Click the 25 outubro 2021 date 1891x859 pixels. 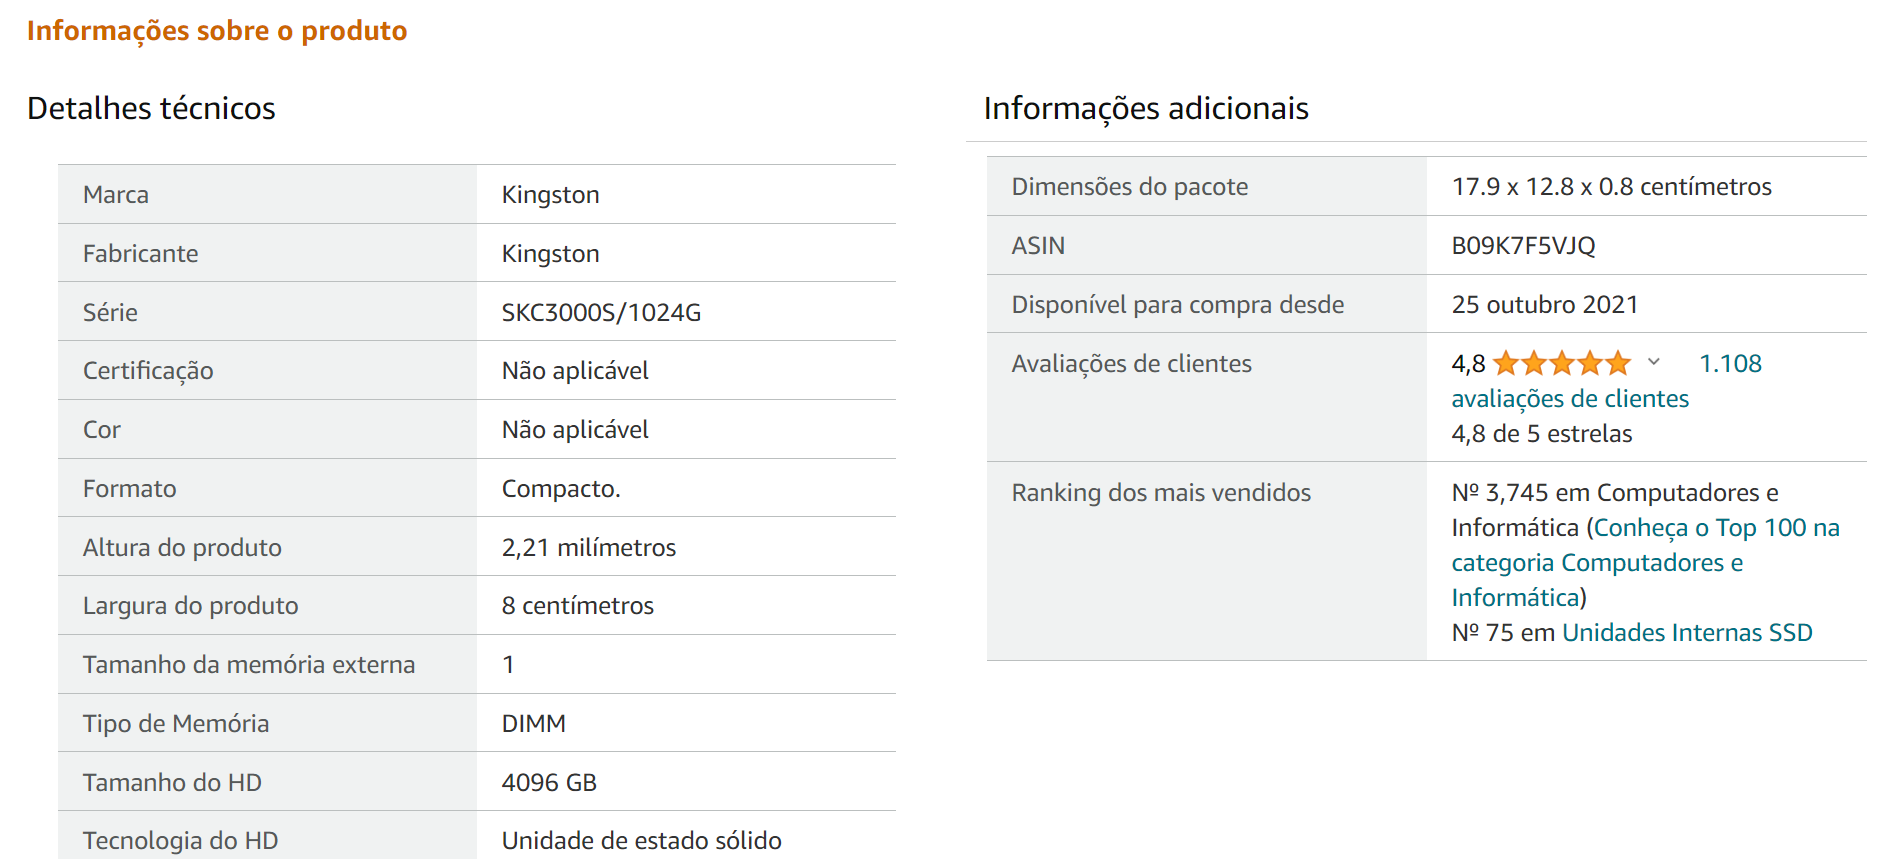point(1544,305)
